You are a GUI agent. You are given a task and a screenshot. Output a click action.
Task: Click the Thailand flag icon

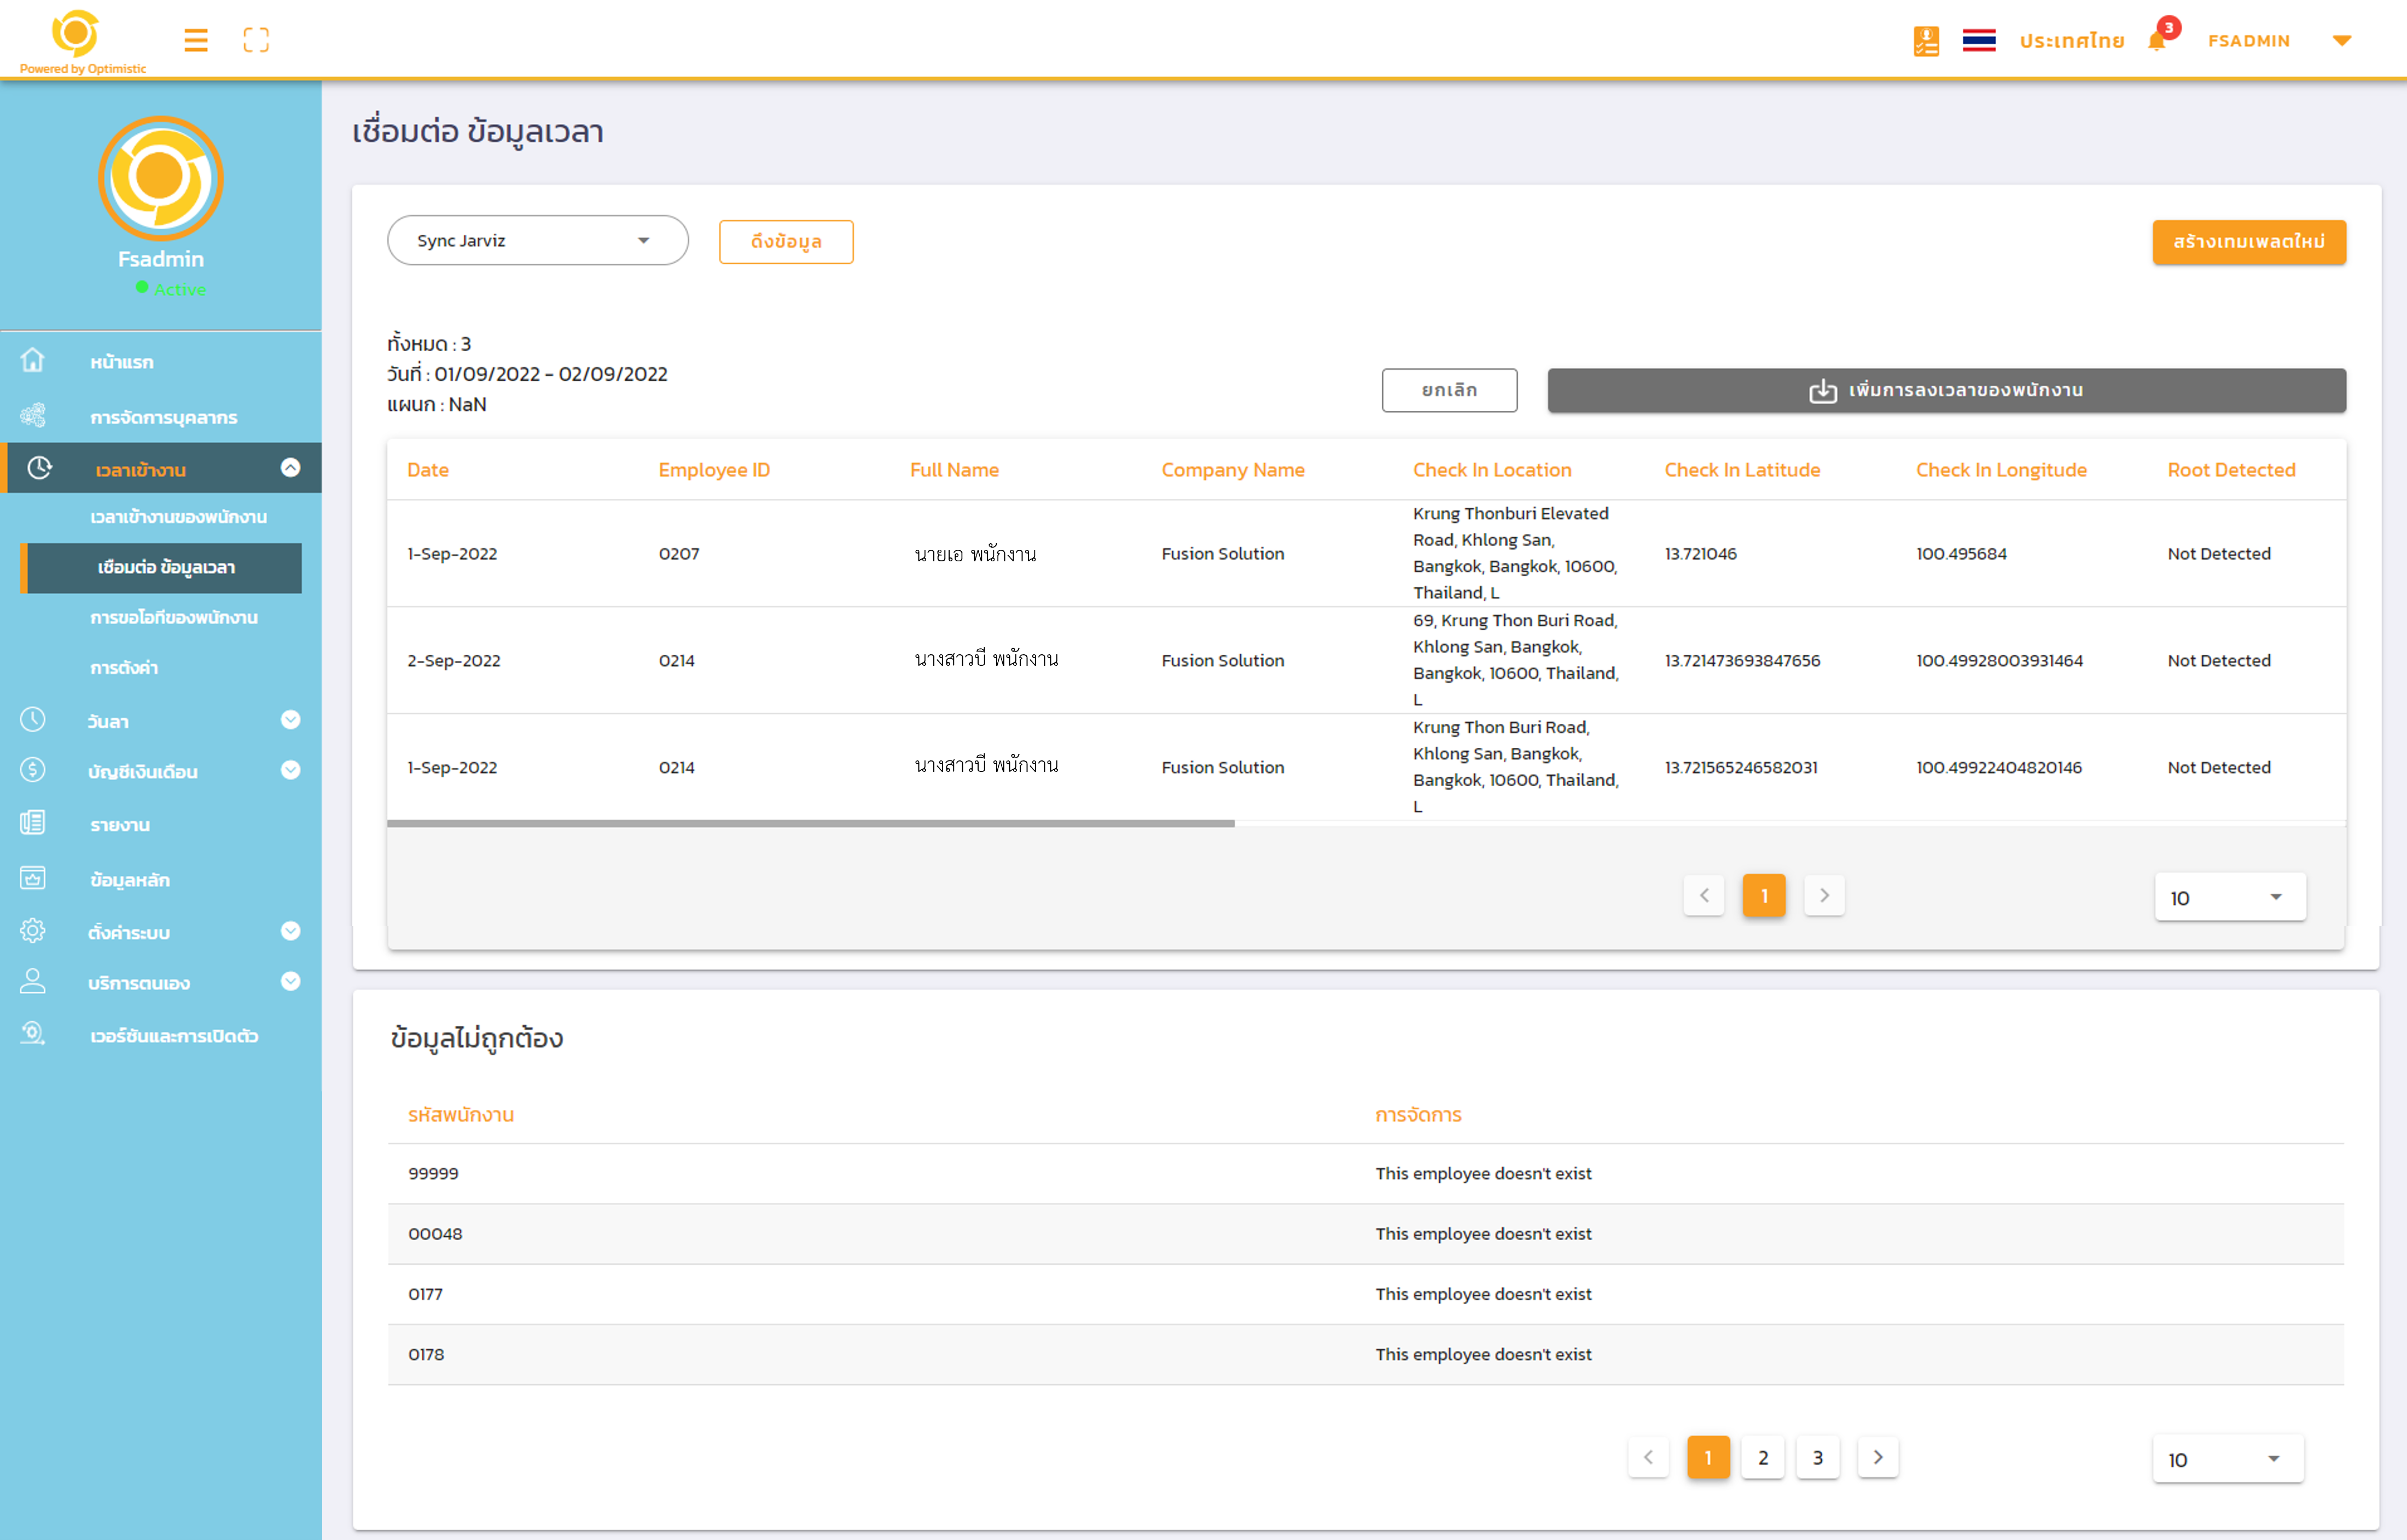(x=1979, y=41)
